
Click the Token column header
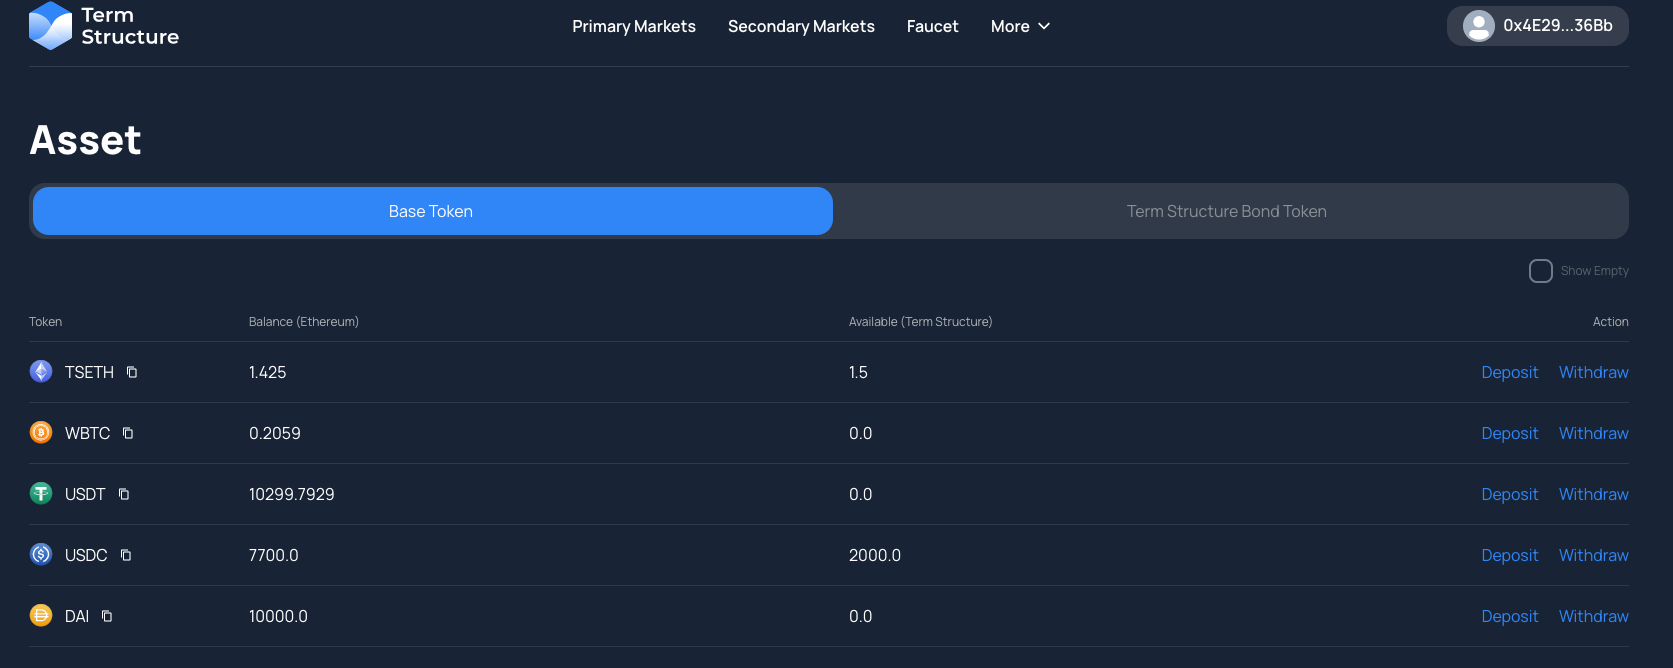point(46,322)
